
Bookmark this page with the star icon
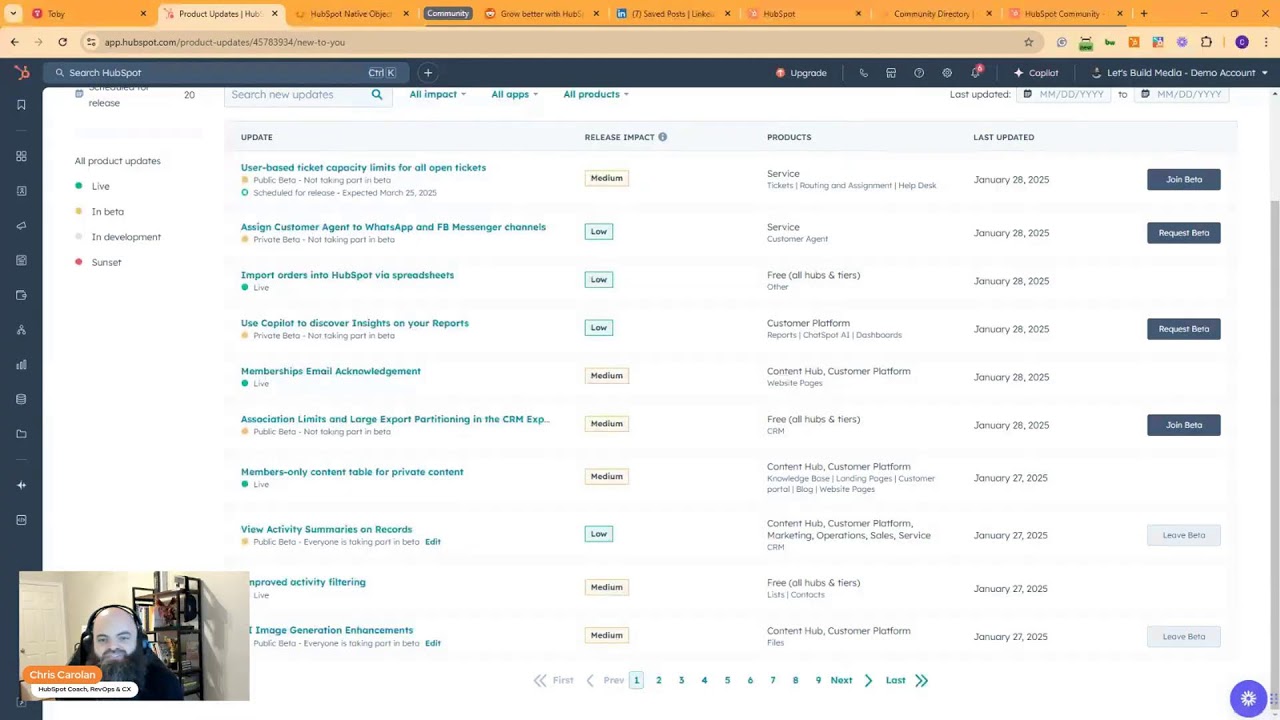pos(1028,42)
